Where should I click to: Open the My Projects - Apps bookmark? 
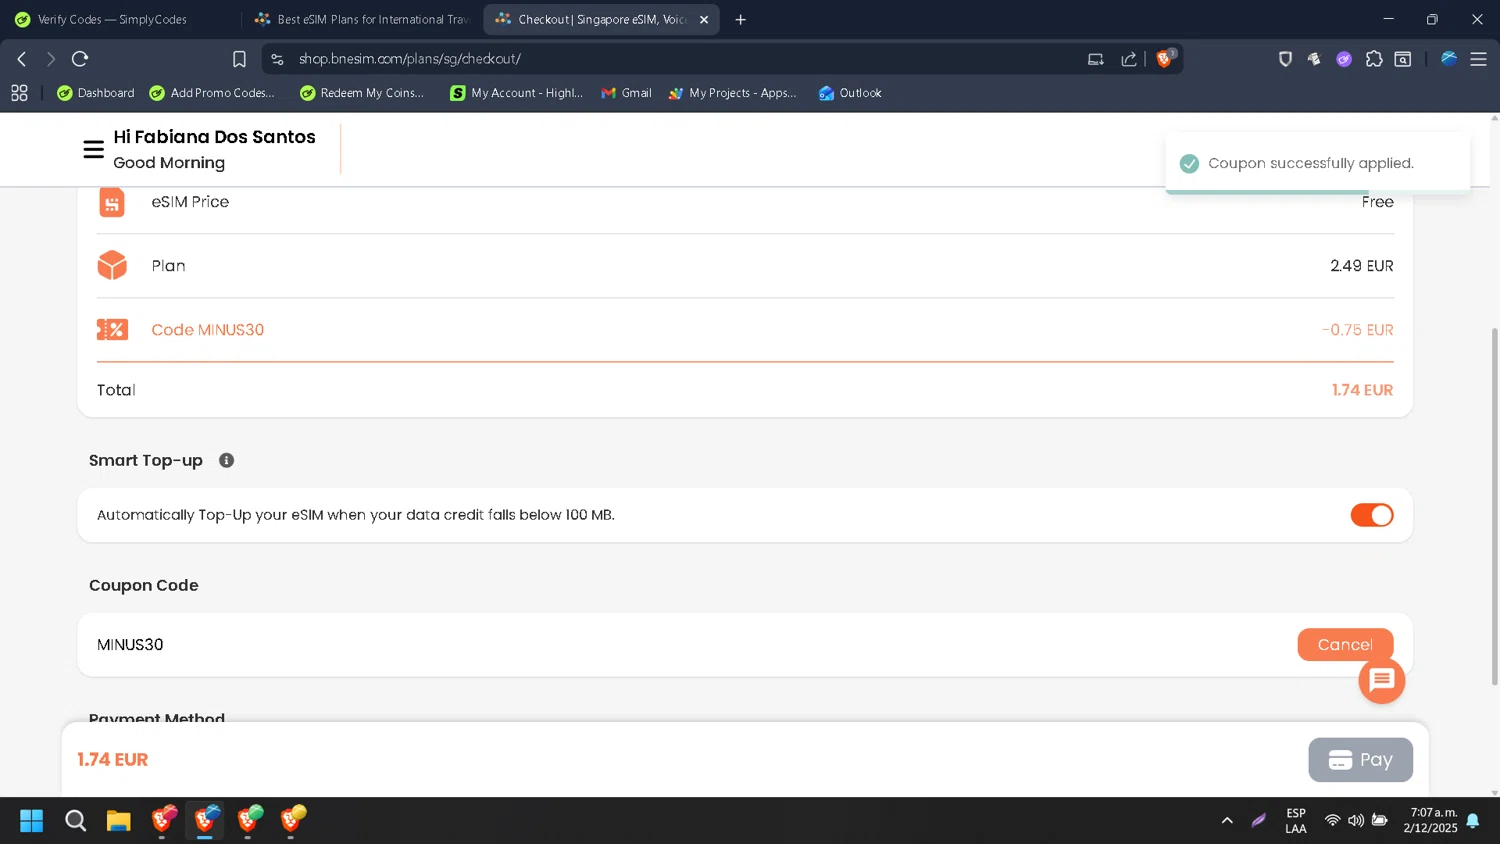[x=733, y=93]
